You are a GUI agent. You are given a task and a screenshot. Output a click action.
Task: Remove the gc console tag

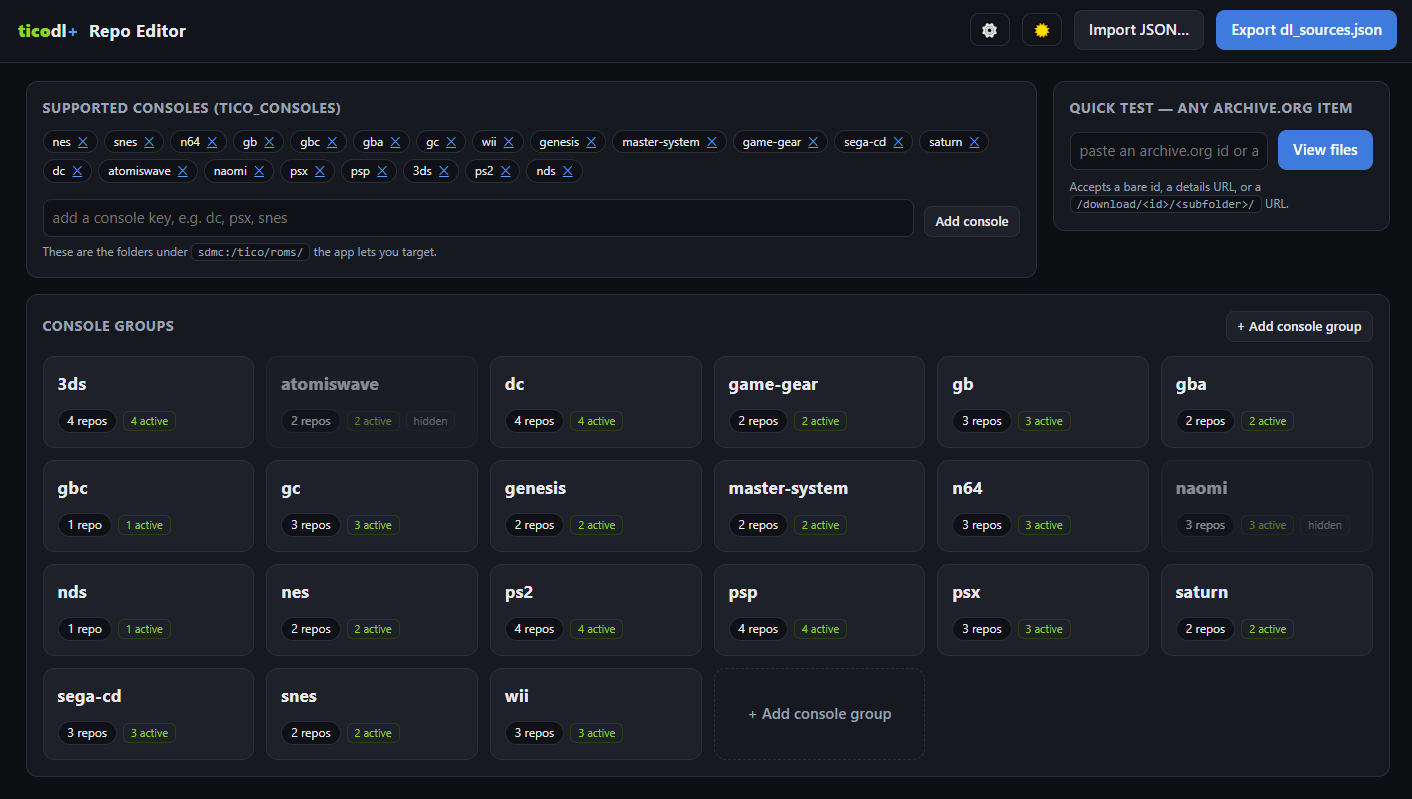click(x=451, y=142)
